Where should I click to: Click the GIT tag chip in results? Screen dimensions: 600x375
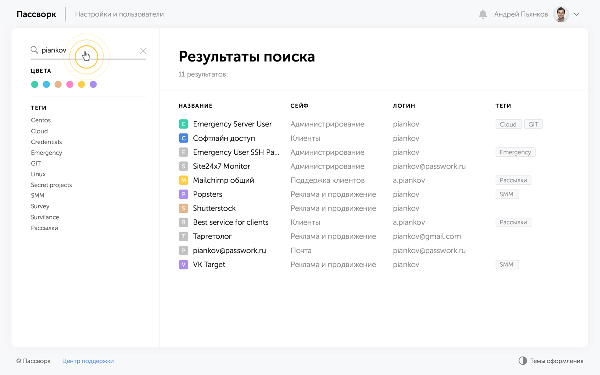click(x=533, y=124)
